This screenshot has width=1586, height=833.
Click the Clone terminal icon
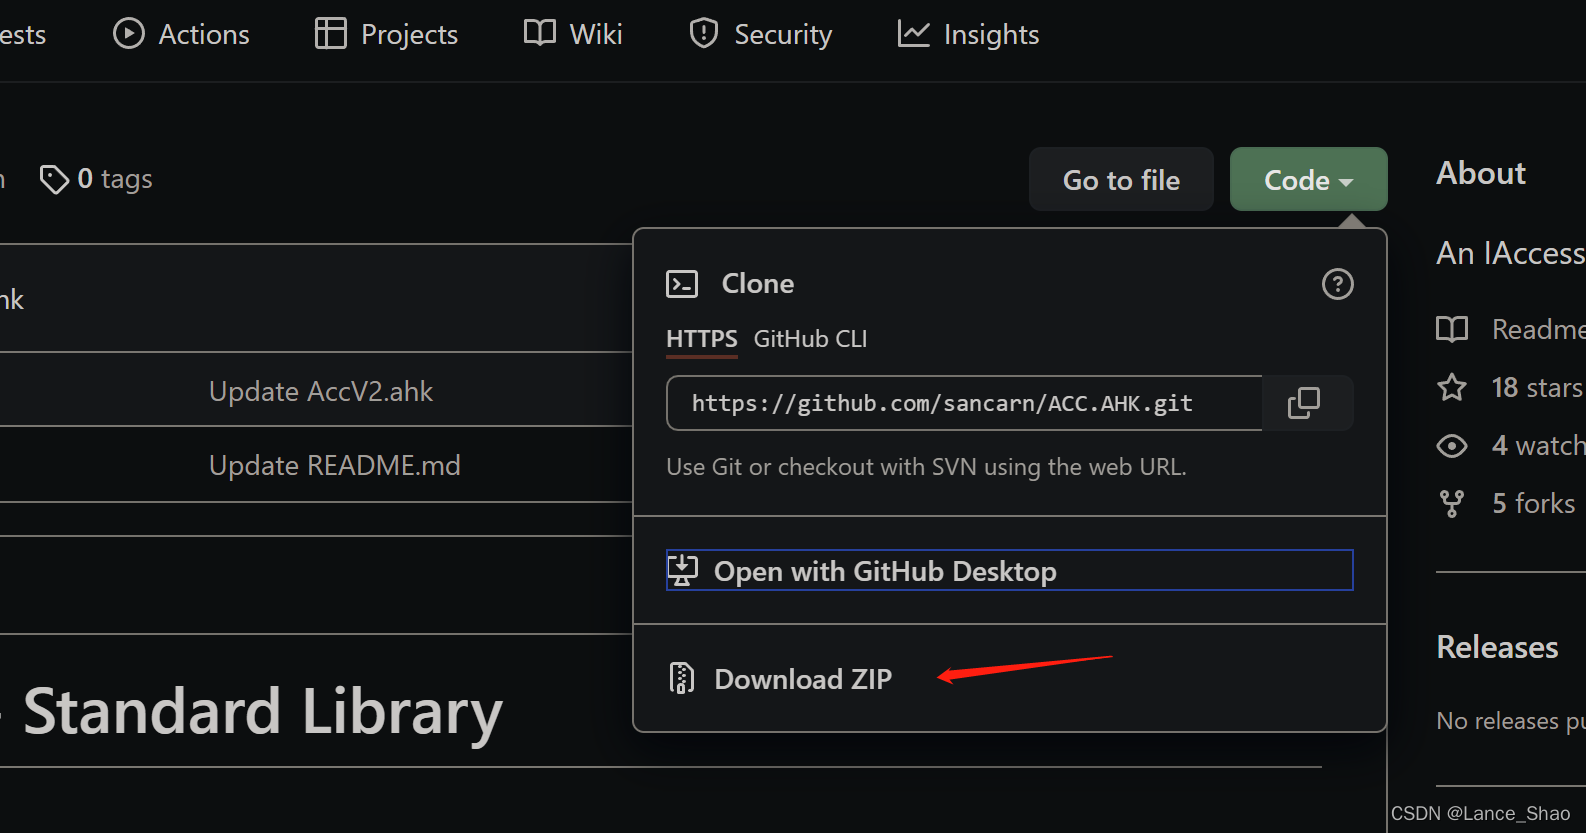(682, 284)
